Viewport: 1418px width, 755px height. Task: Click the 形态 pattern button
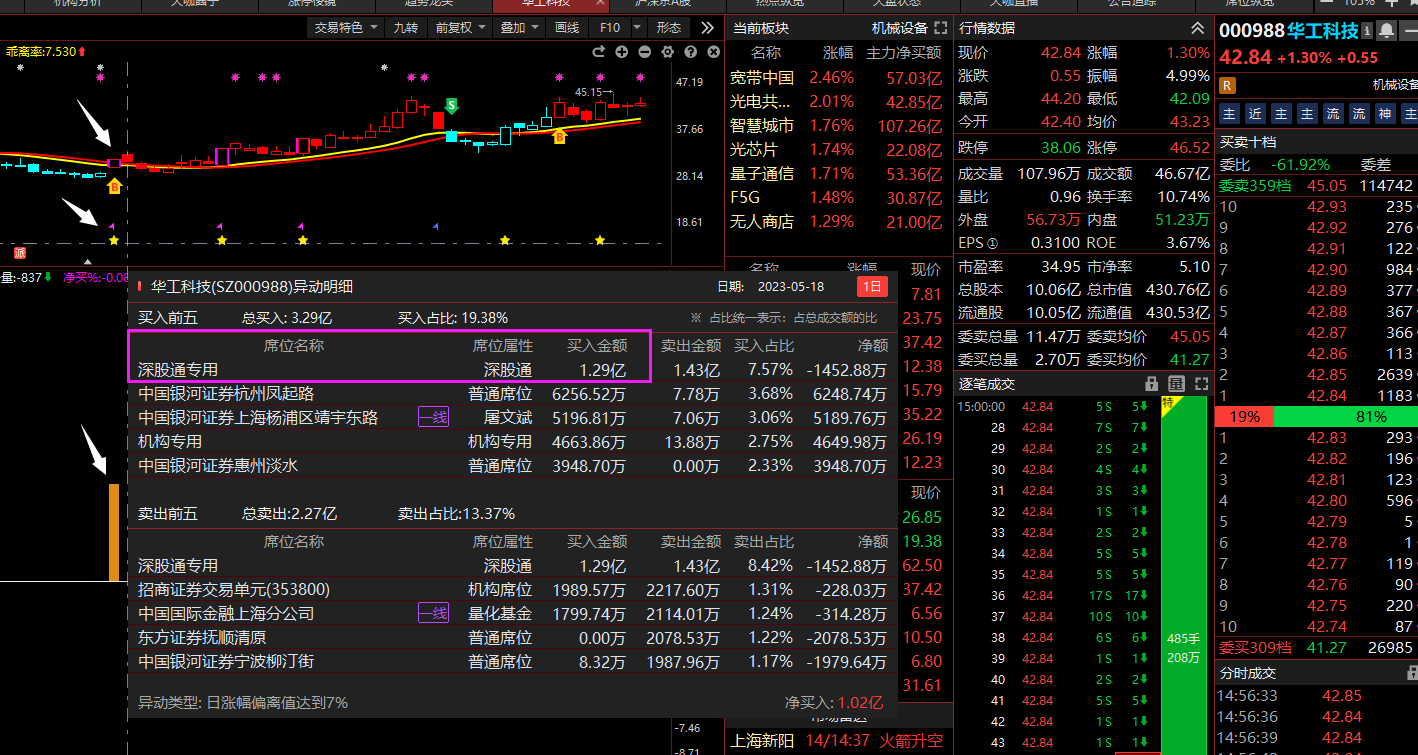669,28
